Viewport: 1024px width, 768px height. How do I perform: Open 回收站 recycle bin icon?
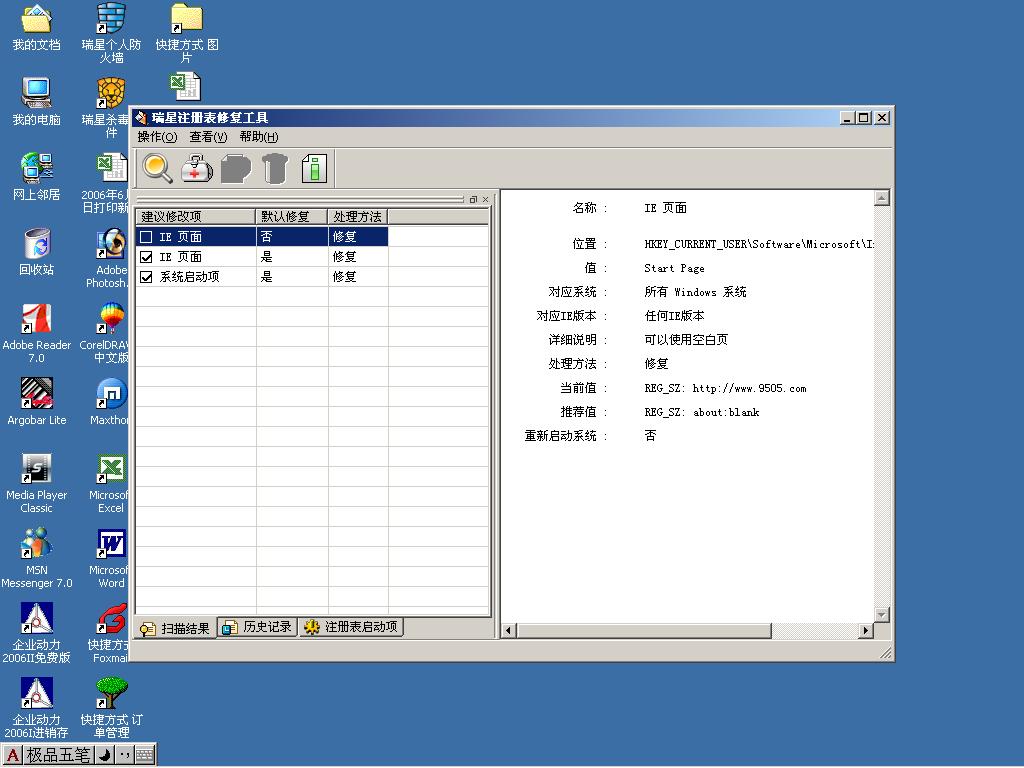[x=37, y=251]
